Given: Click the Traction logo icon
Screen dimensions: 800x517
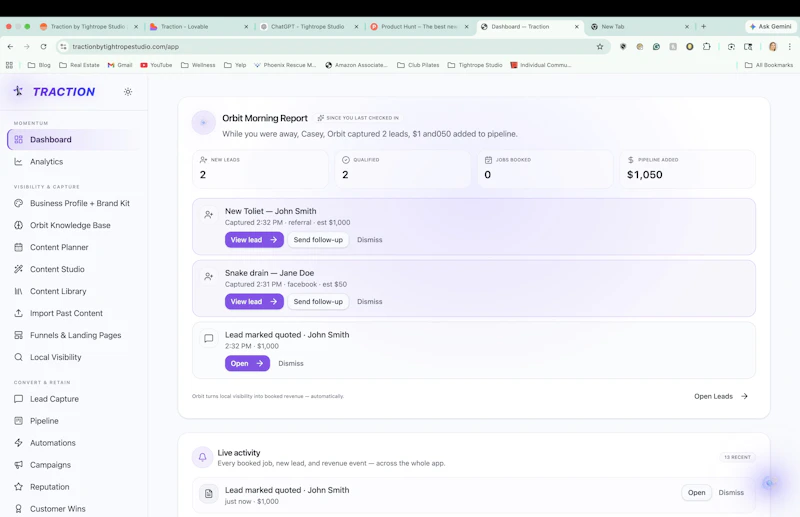Looking at the screenshot, I should pos(18,91).
